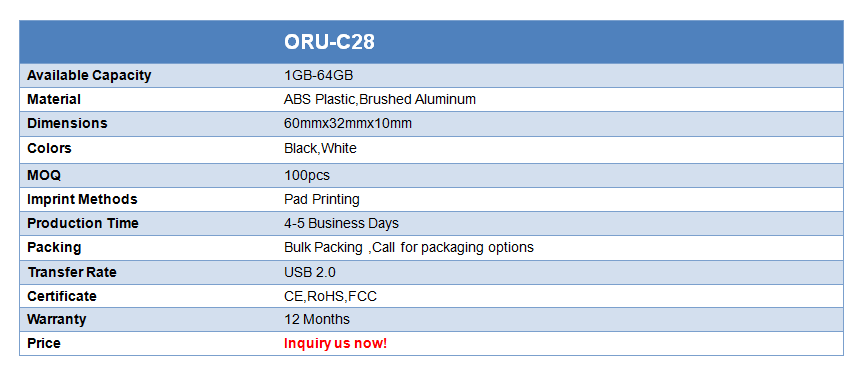849x370 pixels.
Task: Click the '4-5 Business Days' production time
Action: (342, 223)
